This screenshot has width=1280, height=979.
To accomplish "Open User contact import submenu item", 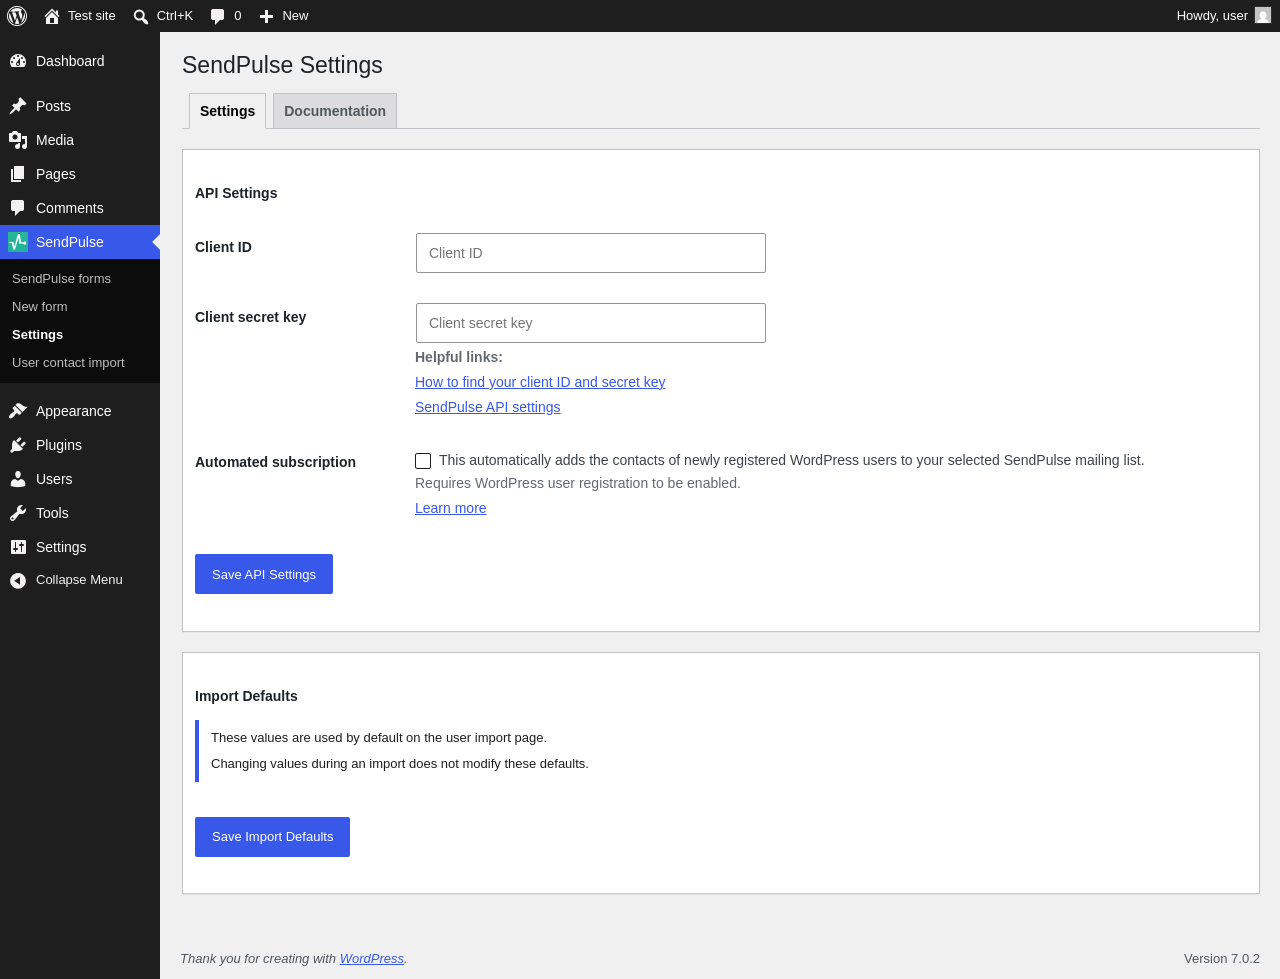I will tap(68, 363).
